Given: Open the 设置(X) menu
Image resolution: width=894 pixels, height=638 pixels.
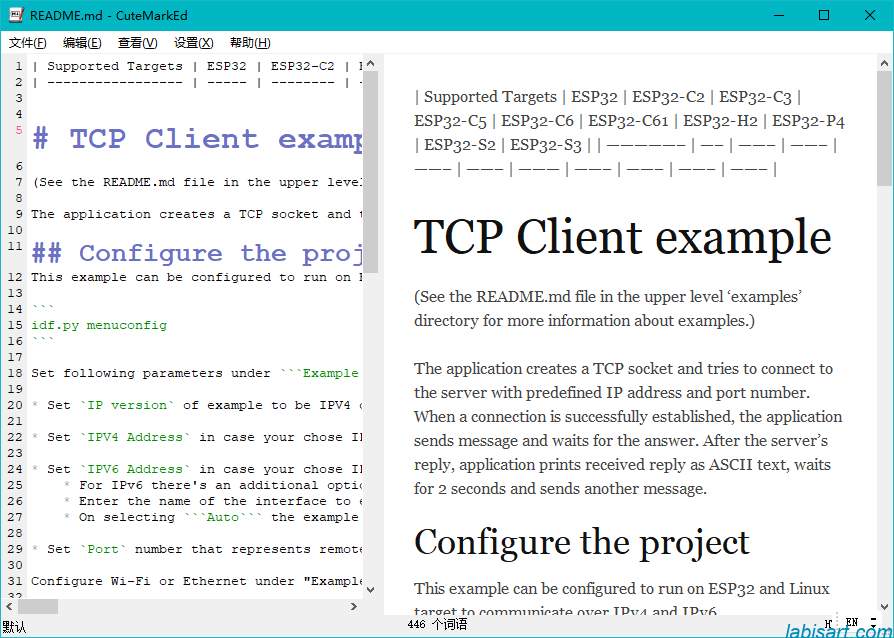Looking at the screenshot, I should pyautogui.click(x=193, y=43).
